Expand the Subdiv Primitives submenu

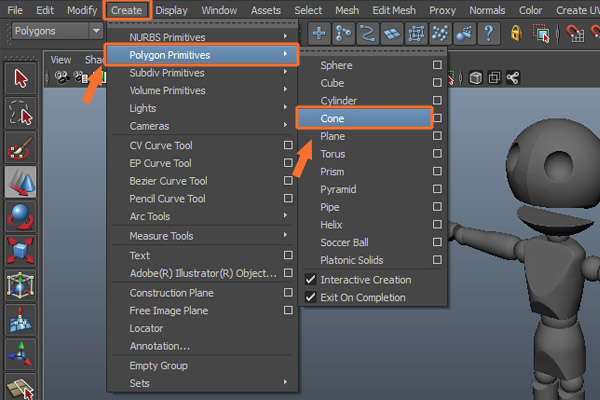pyautogui.click(x=202, y=73)
